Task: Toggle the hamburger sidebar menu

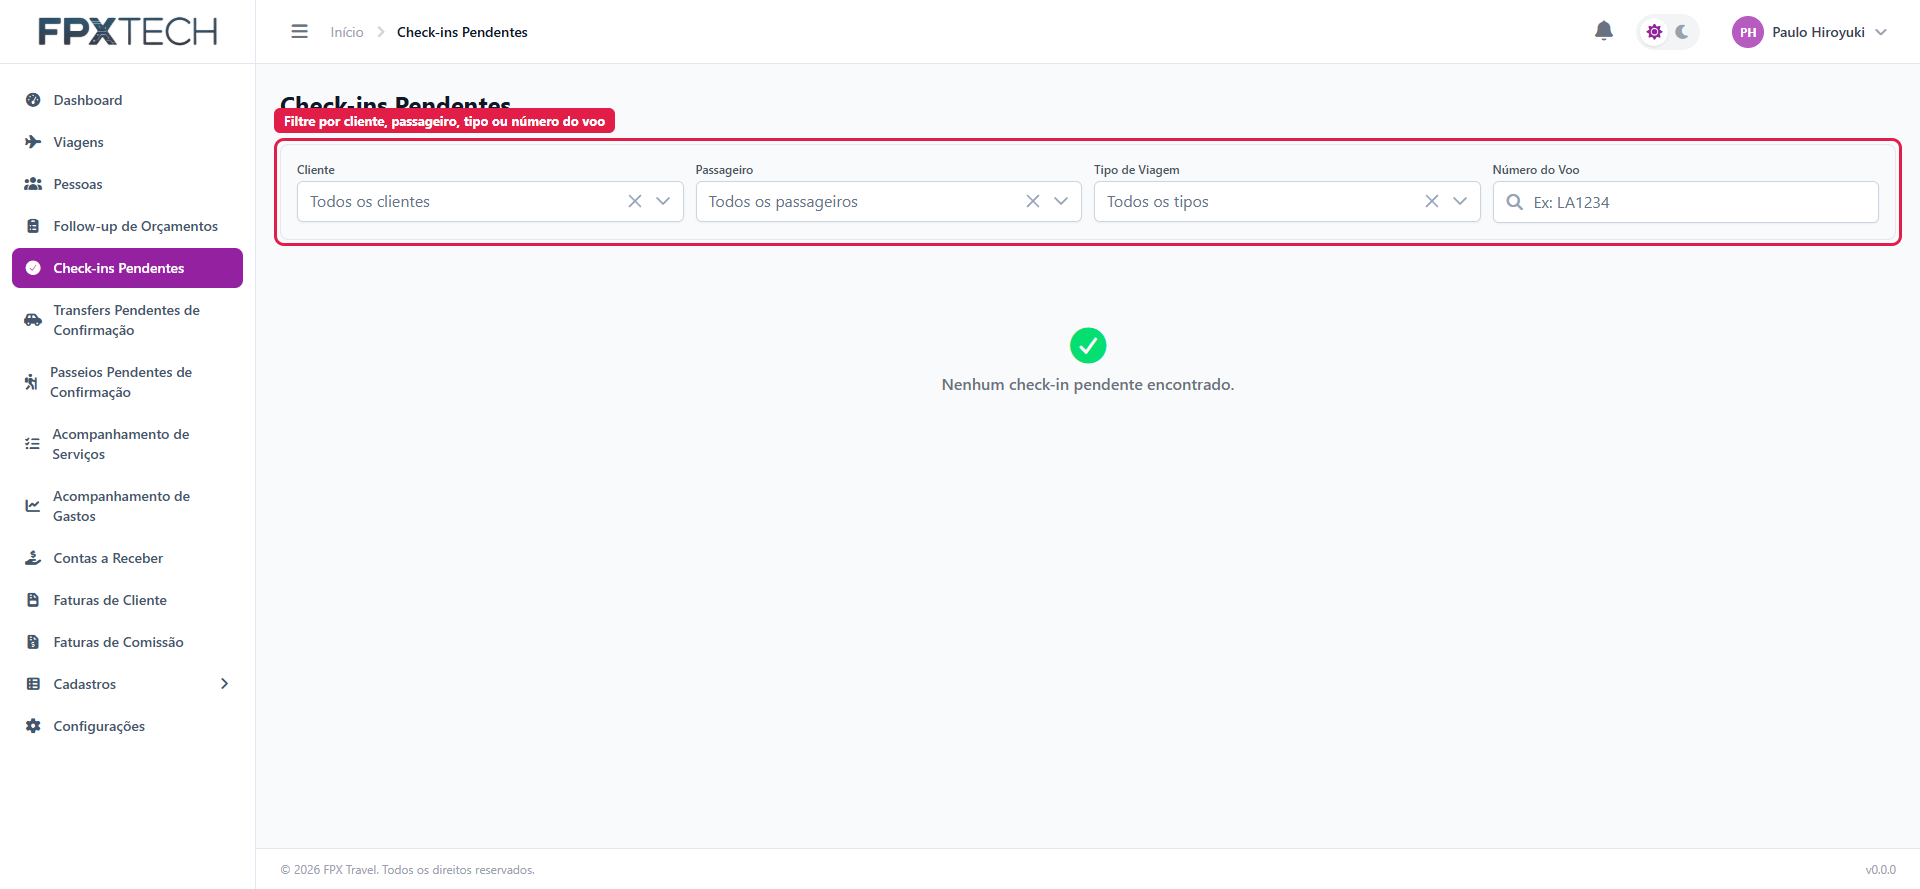Action: click(299, 32)
